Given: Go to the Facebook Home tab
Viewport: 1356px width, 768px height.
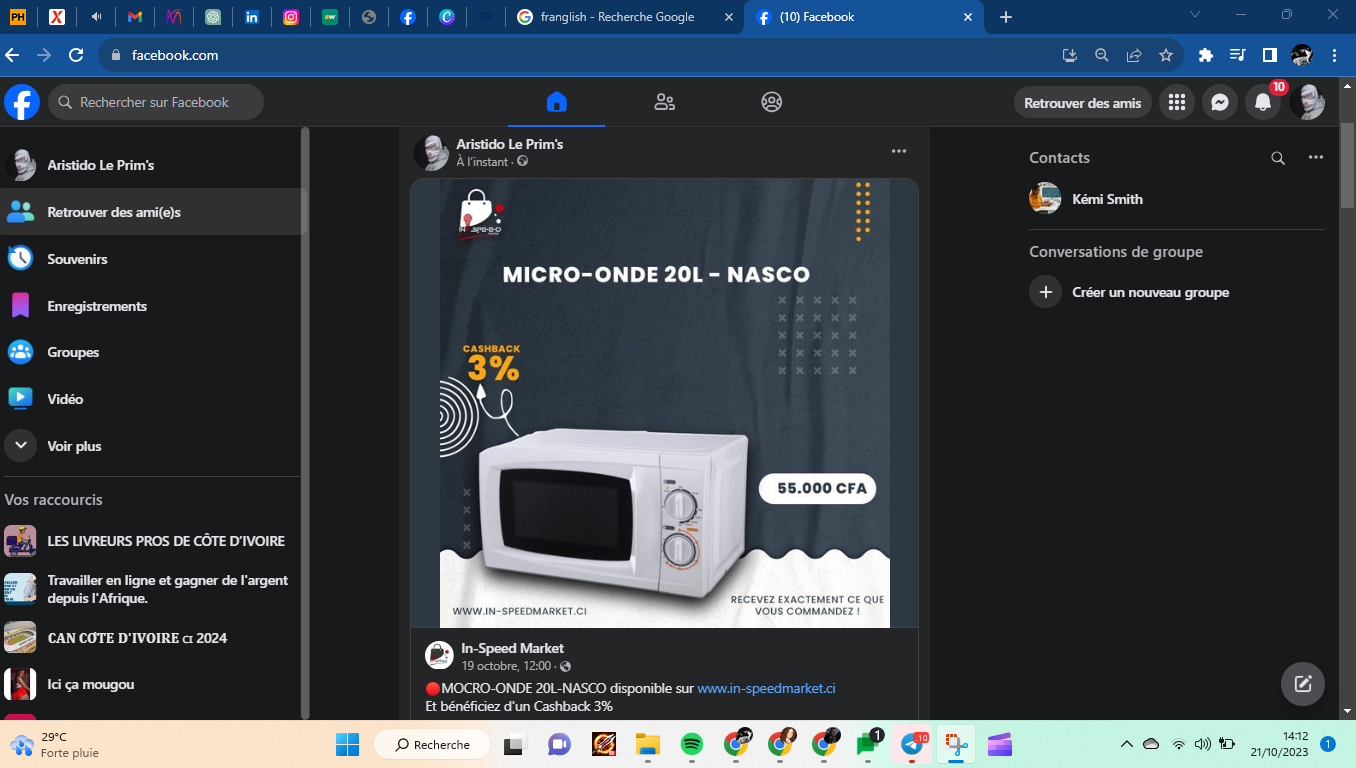Looking at the screenshot, I should click(x=556, y=102).
